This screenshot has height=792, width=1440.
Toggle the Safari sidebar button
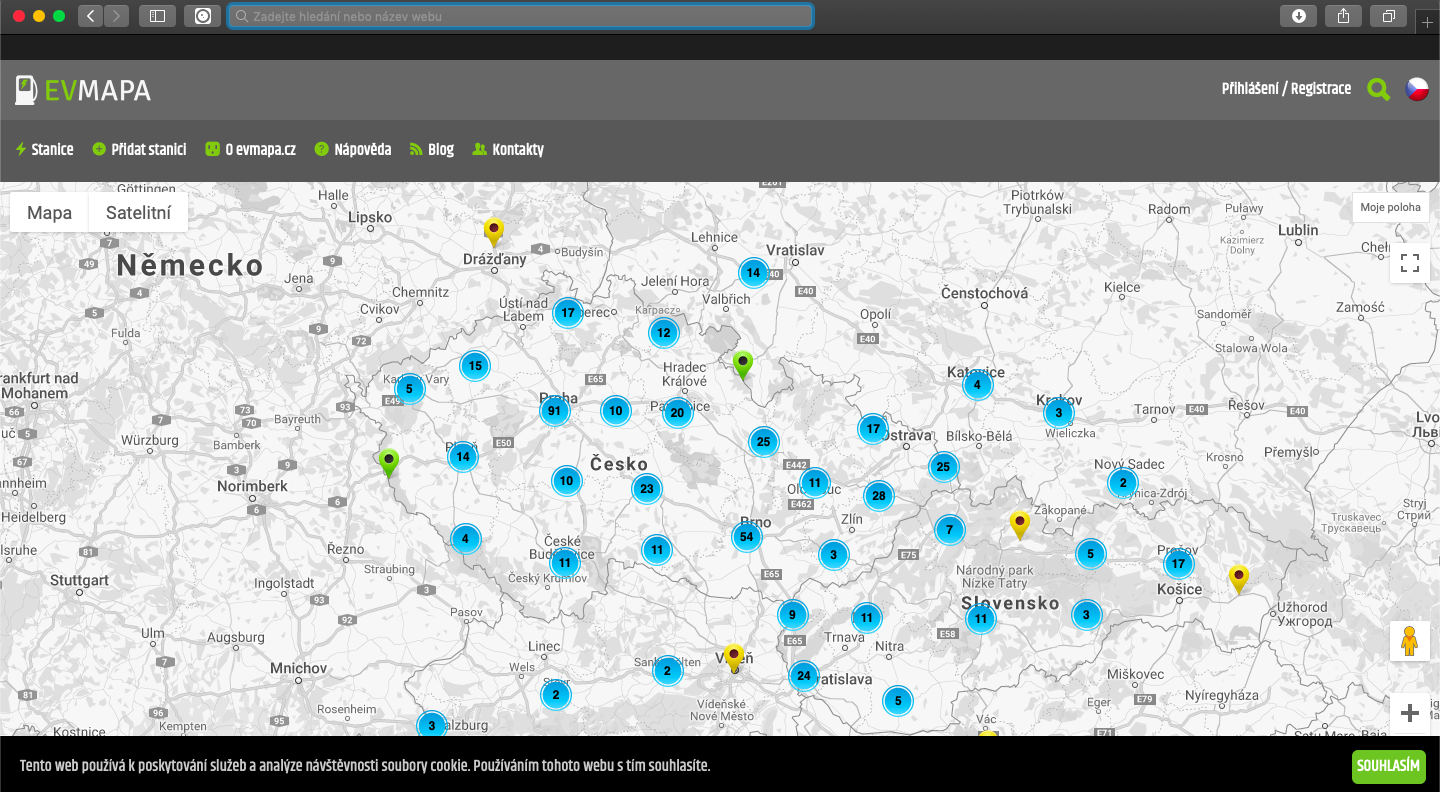[157, 16]
